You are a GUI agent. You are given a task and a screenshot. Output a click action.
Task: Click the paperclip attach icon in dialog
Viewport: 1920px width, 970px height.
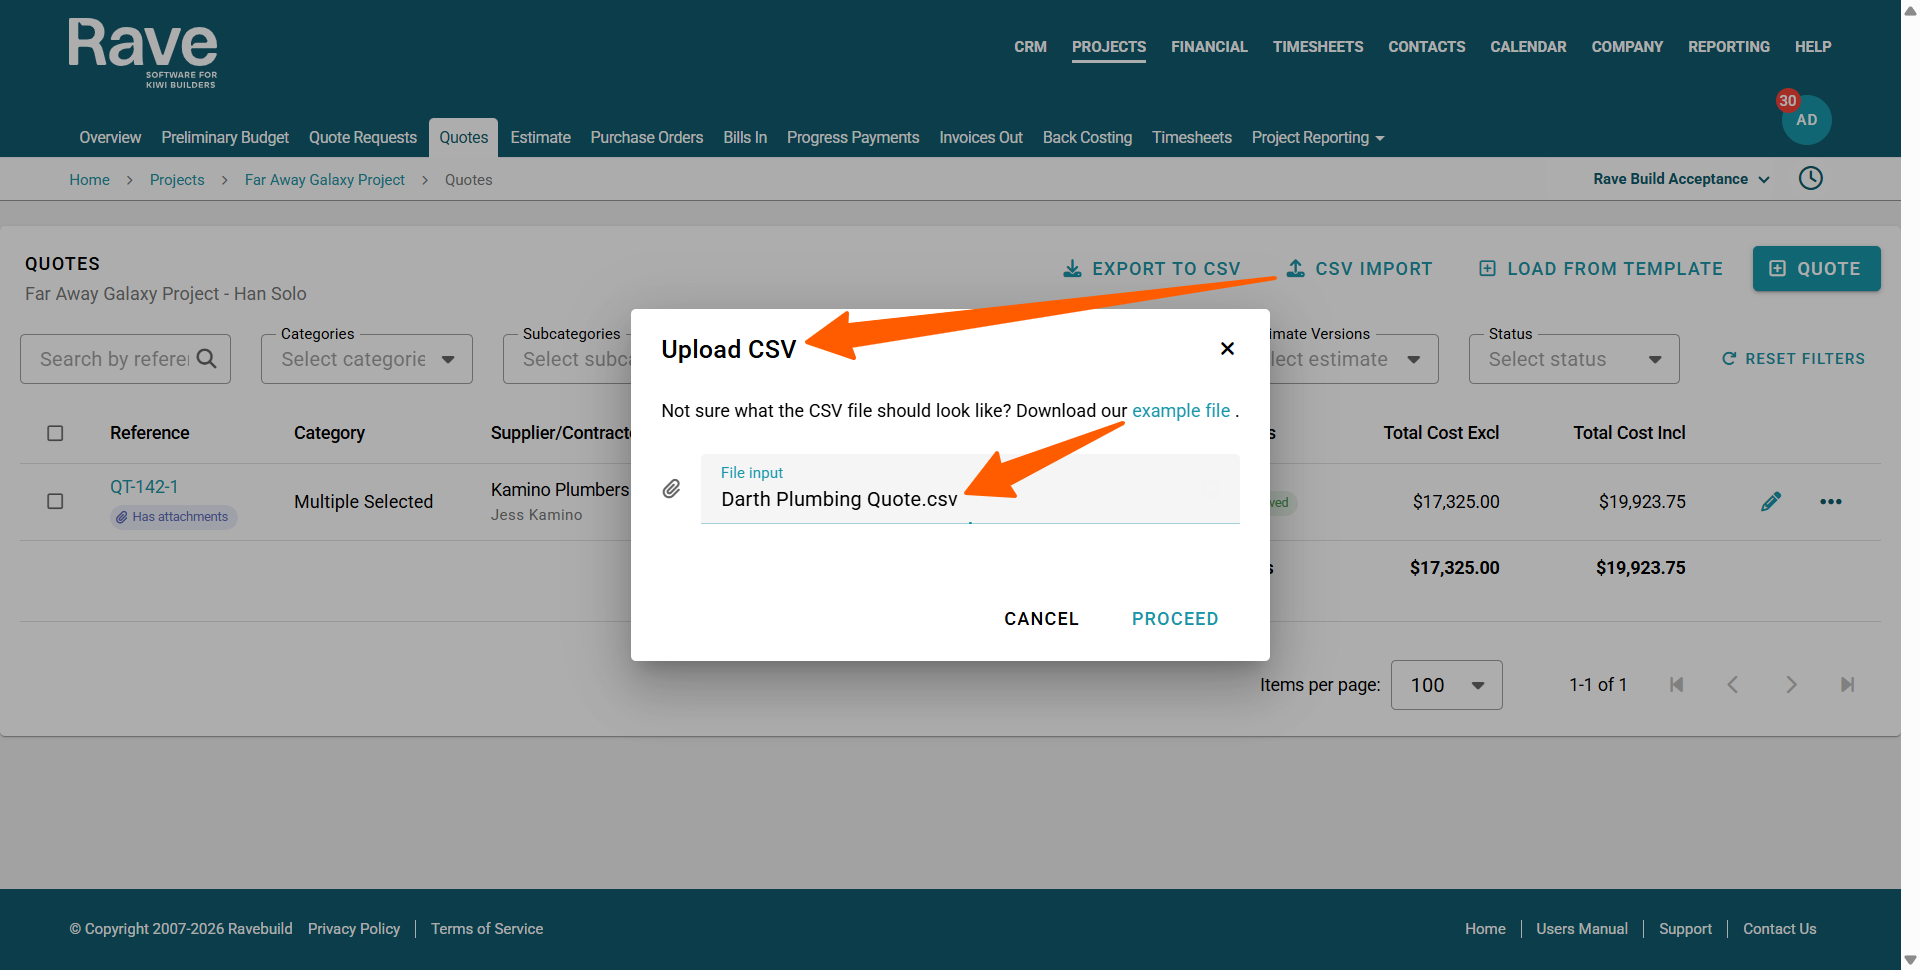point(672,489)
